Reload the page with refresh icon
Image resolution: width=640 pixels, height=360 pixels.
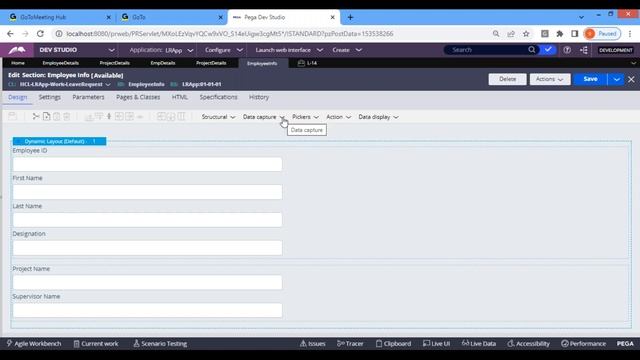[x=40, y=34]
